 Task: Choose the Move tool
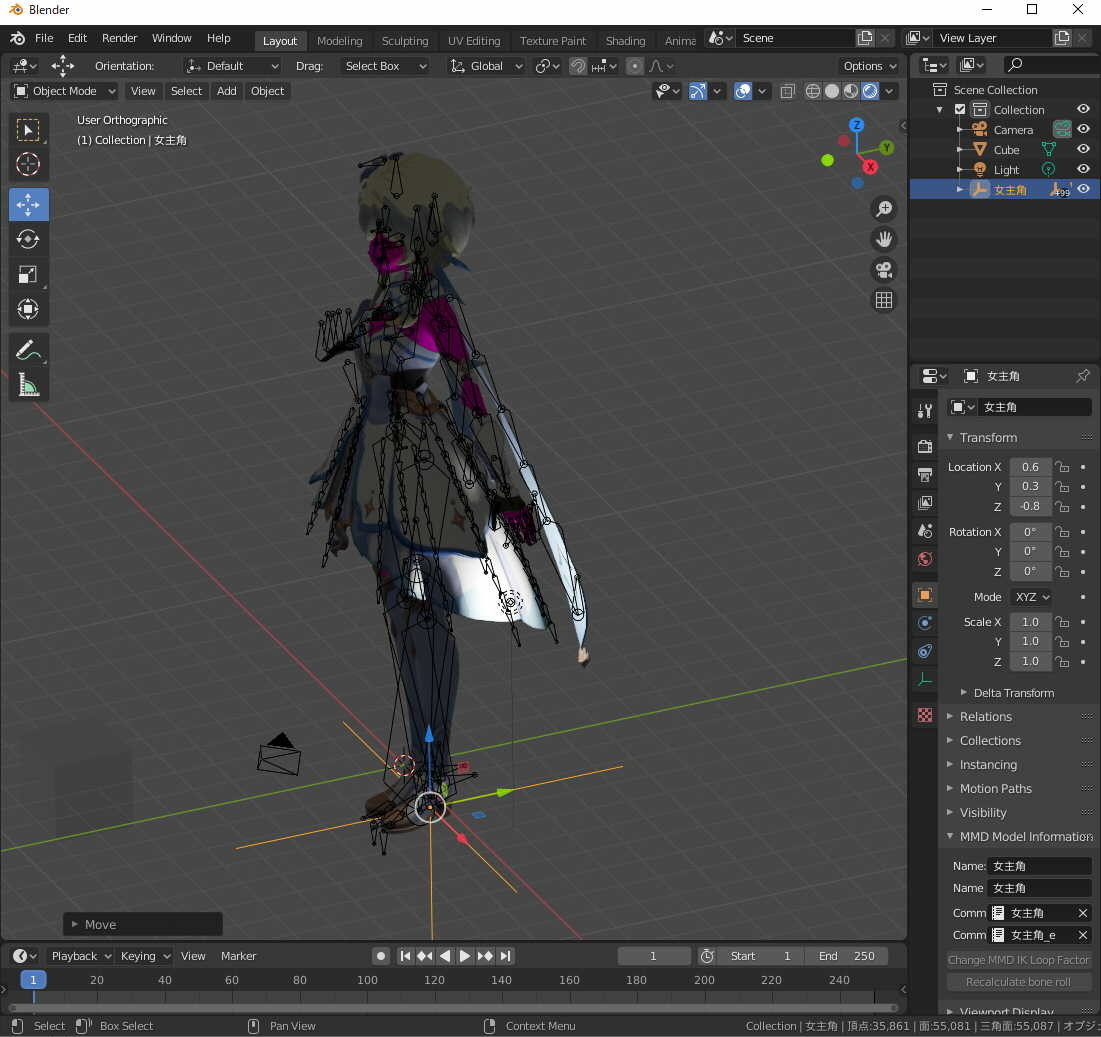(28, 204)
